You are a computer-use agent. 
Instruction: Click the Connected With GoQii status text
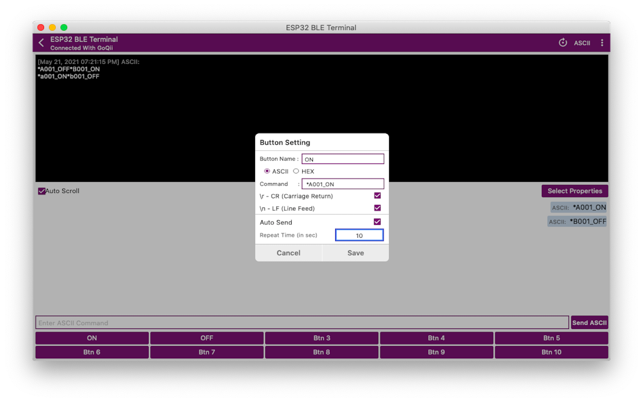(x=82, y=48)
